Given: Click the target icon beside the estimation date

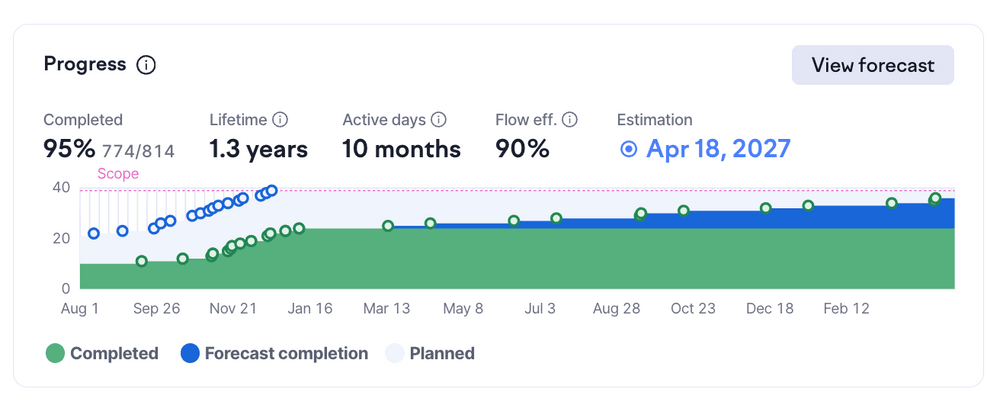Looking at the screenshot, I should pyautogui.click(x=629, y=150).
